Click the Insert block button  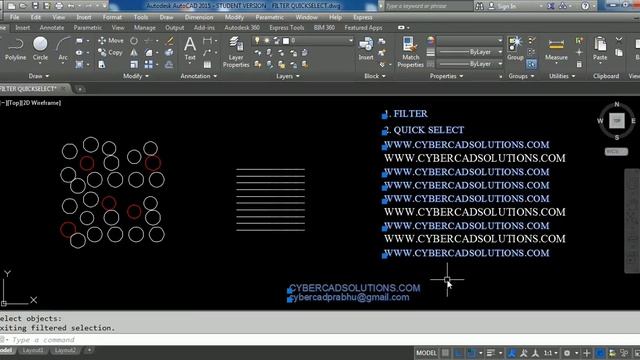(x=366, y=49)
